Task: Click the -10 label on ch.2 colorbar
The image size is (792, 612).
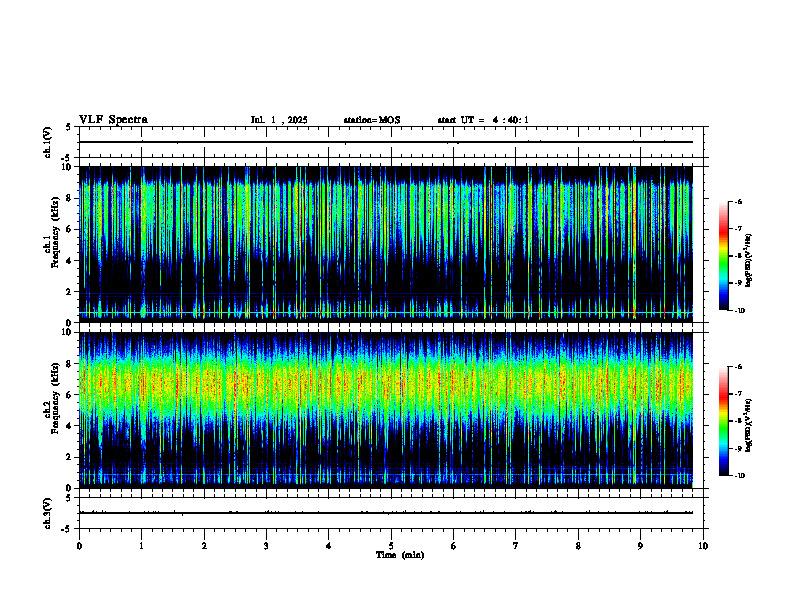Action: pyautogui.click(x=739, y=476)
